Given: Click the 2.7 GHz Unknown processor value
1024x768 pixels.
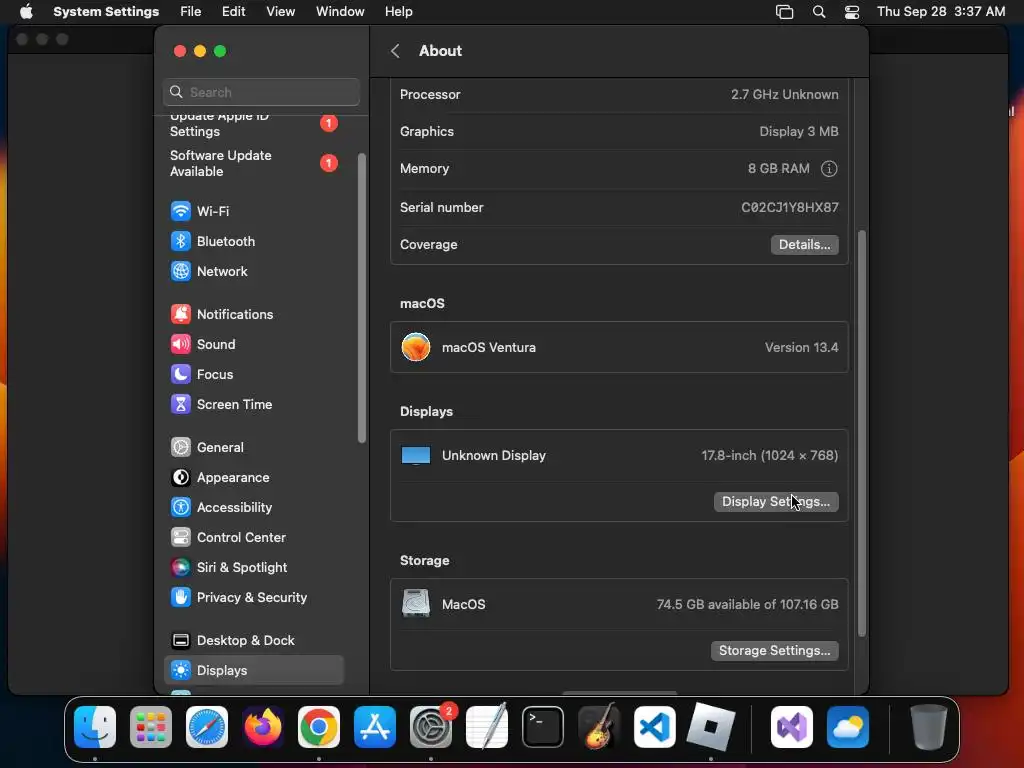Looking at the screenshot, I should [x=784, y=95].
